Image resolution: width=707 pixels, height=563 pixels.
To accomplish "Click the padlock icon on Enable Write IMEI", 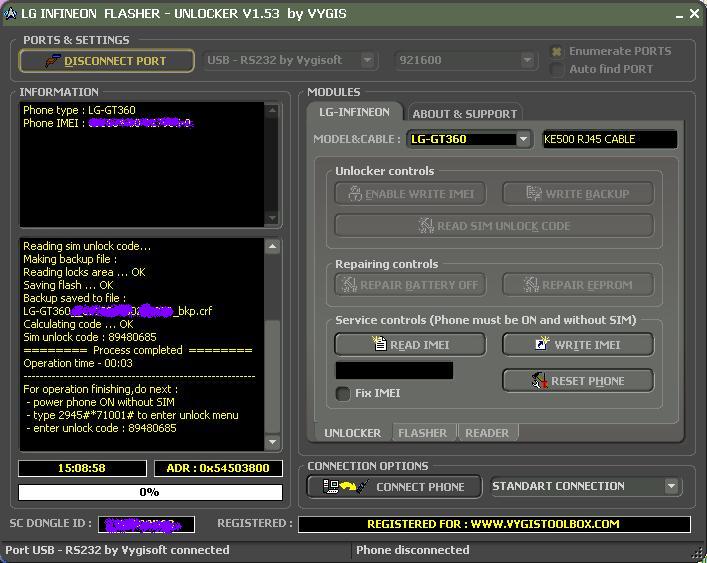I will click(x=355, y=194).
